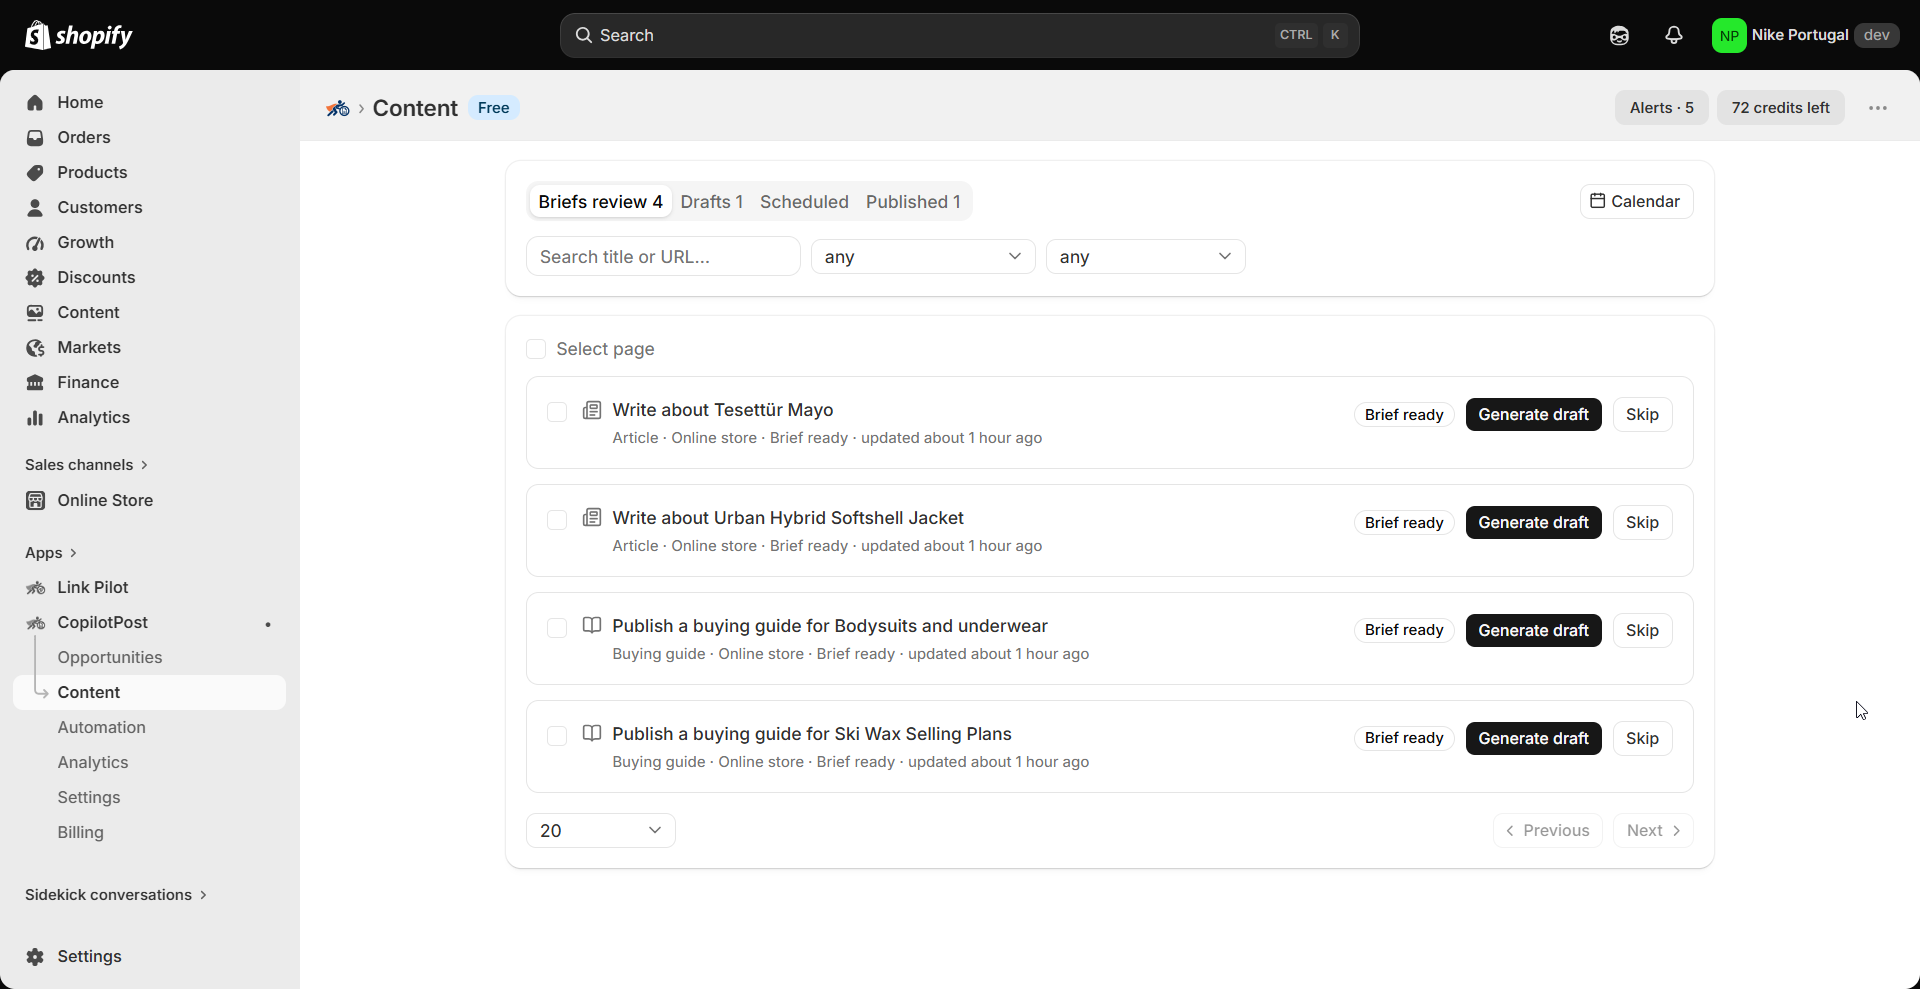Viewport: 1920px width, 989px height.
Task: Skip the Urban Hybrid Softshell Jacket brief
Action: click(1642, 523)
